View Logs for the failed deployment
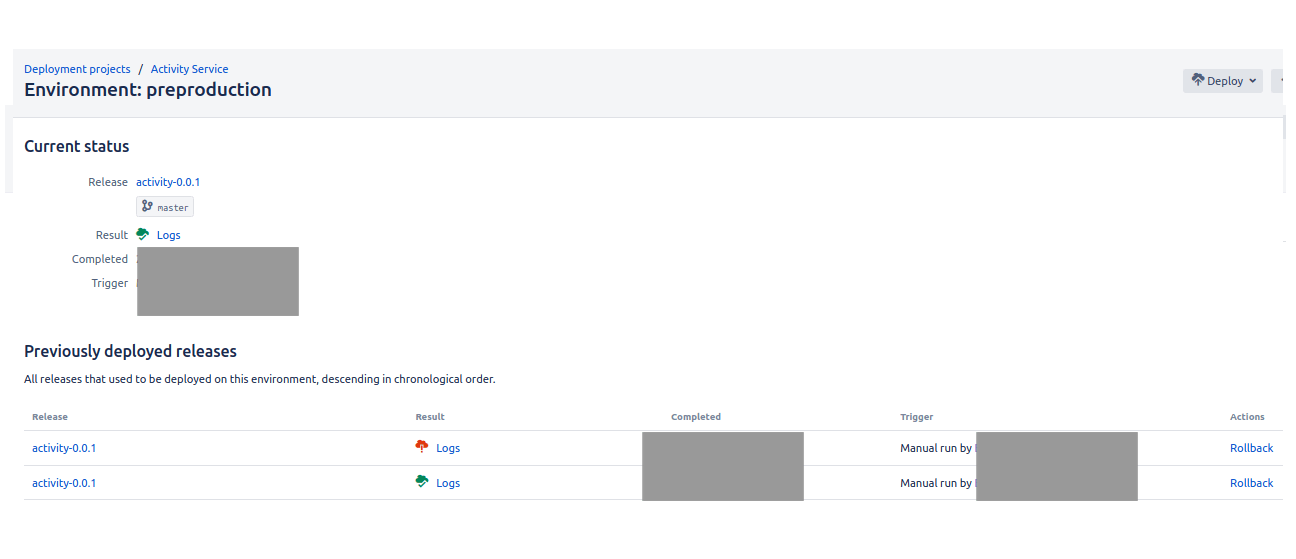This screenshot has height=559, width=1296. (448, 448)
